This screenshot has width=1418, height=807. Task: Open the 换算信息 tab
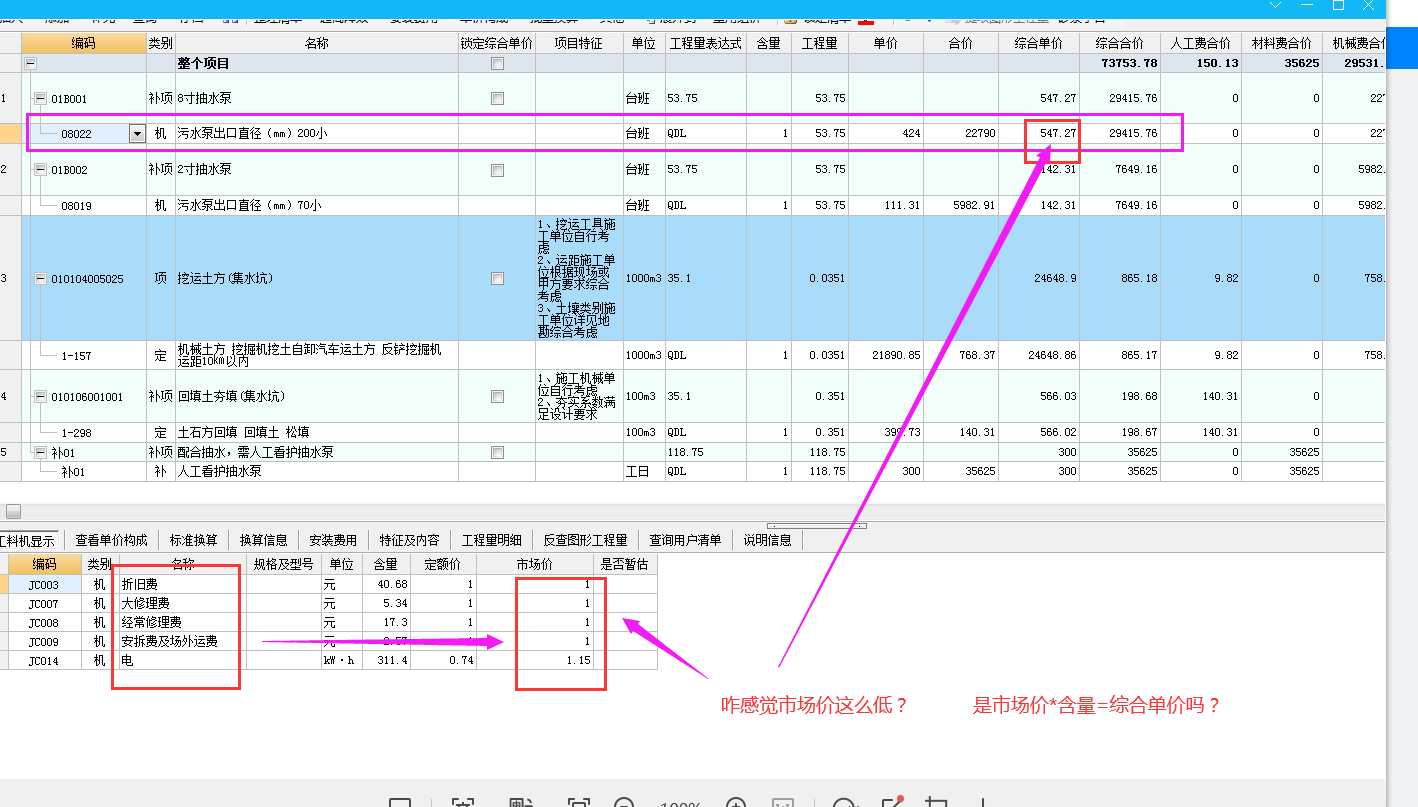[x=263, y=540]
